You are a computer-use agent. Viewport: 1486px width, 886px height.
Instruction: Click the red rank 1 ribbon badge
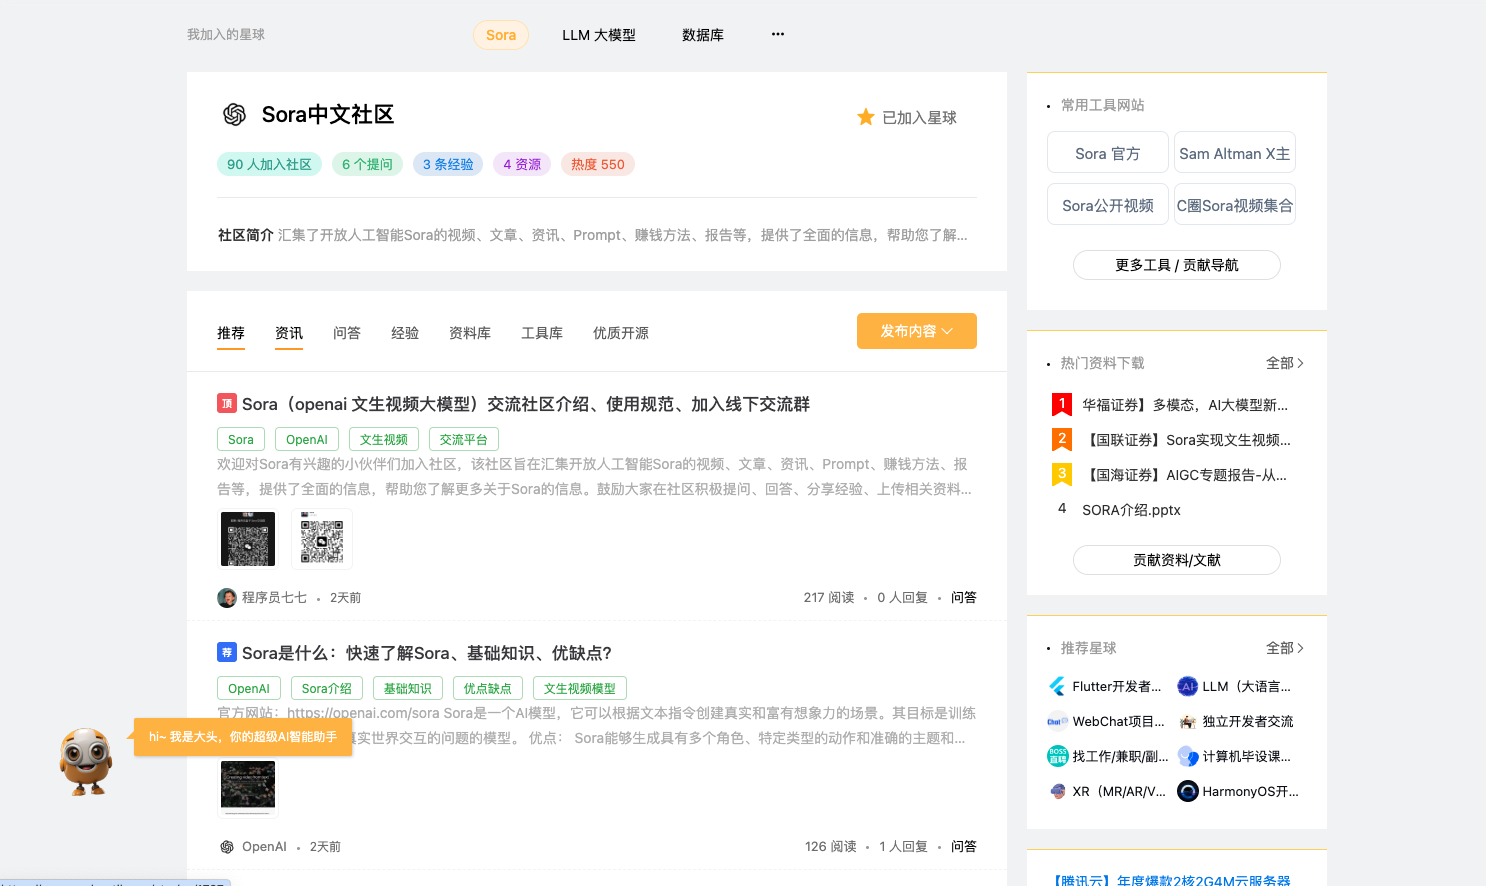1062,405
